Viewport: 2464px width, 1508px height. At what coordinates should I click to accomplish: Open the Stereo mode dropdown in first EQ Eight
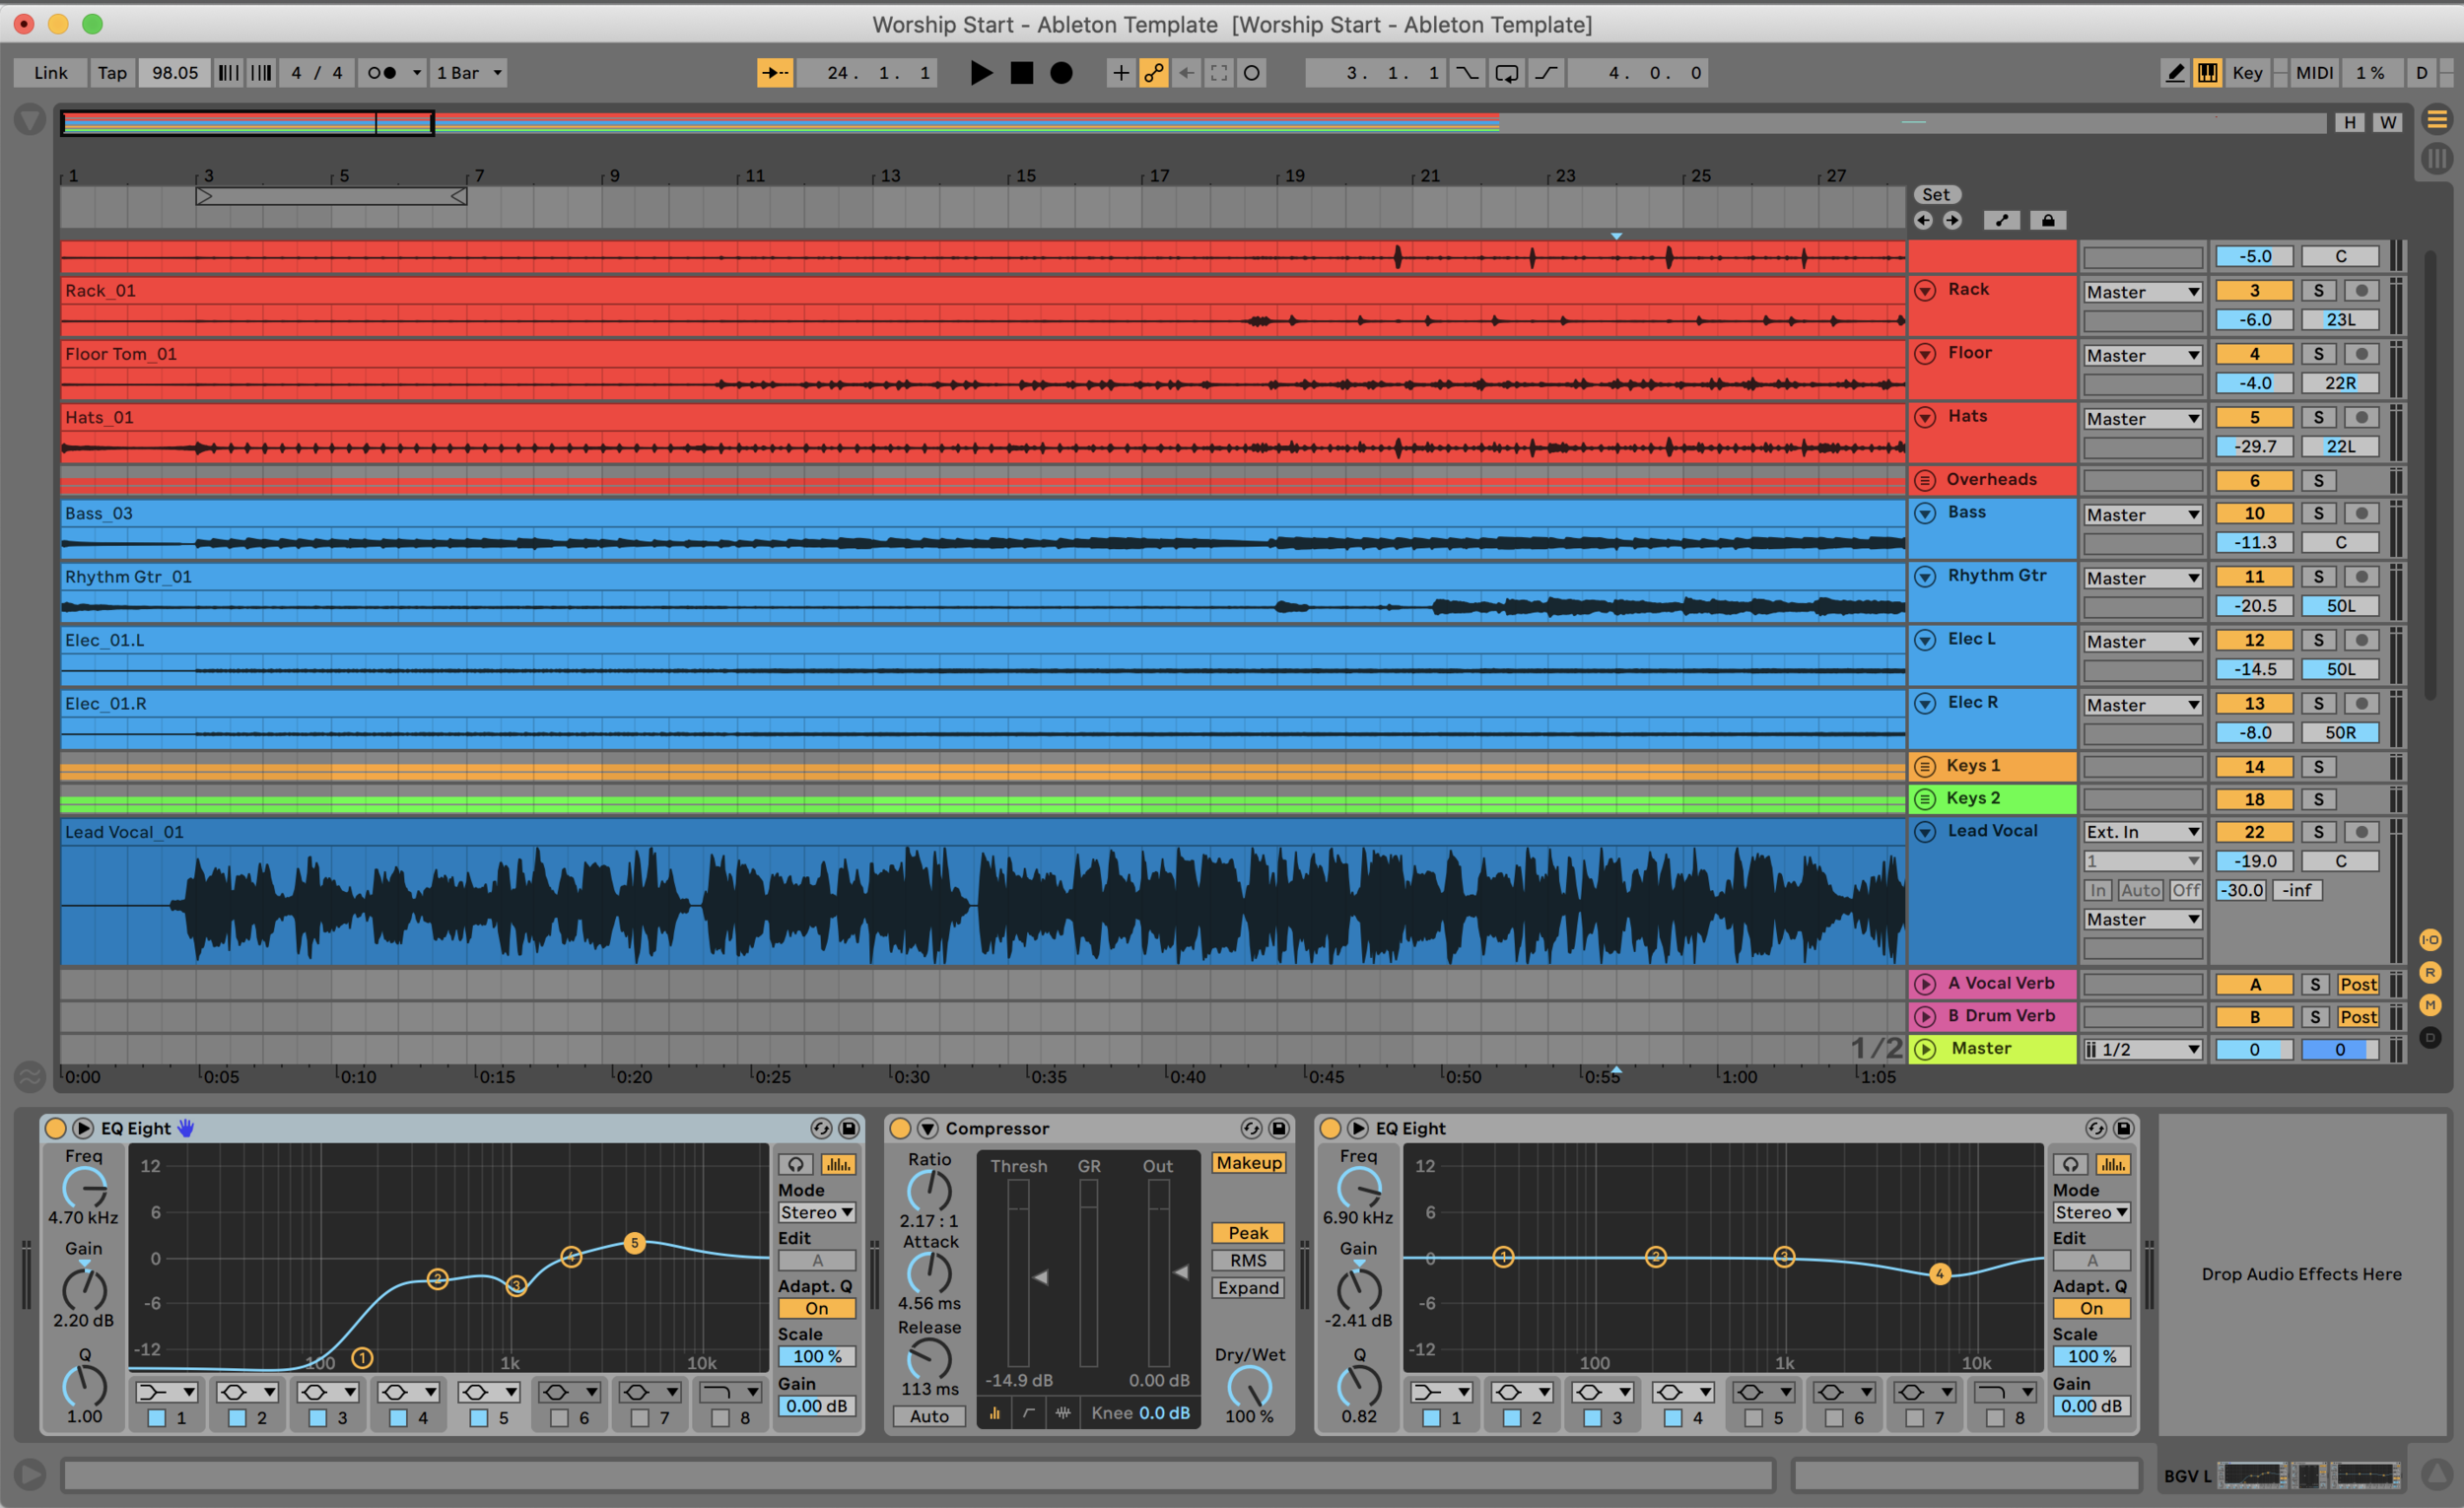tap(817, 1213)
